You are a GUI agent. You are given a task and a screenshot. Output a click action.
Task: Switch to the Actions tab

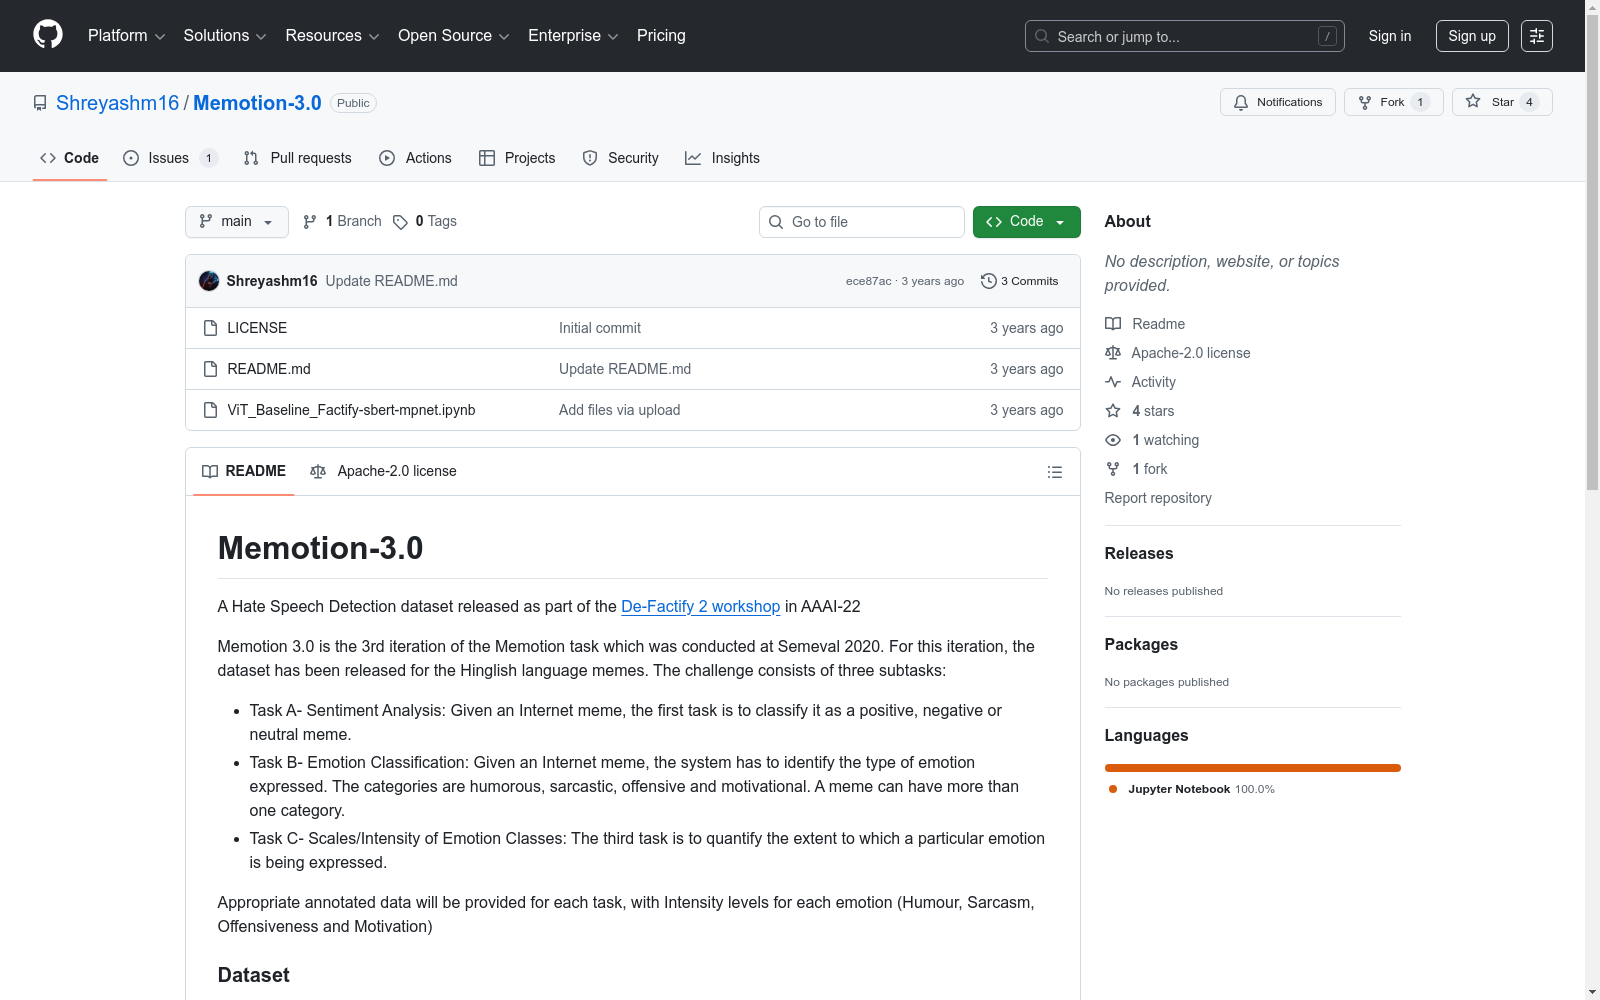415,158
